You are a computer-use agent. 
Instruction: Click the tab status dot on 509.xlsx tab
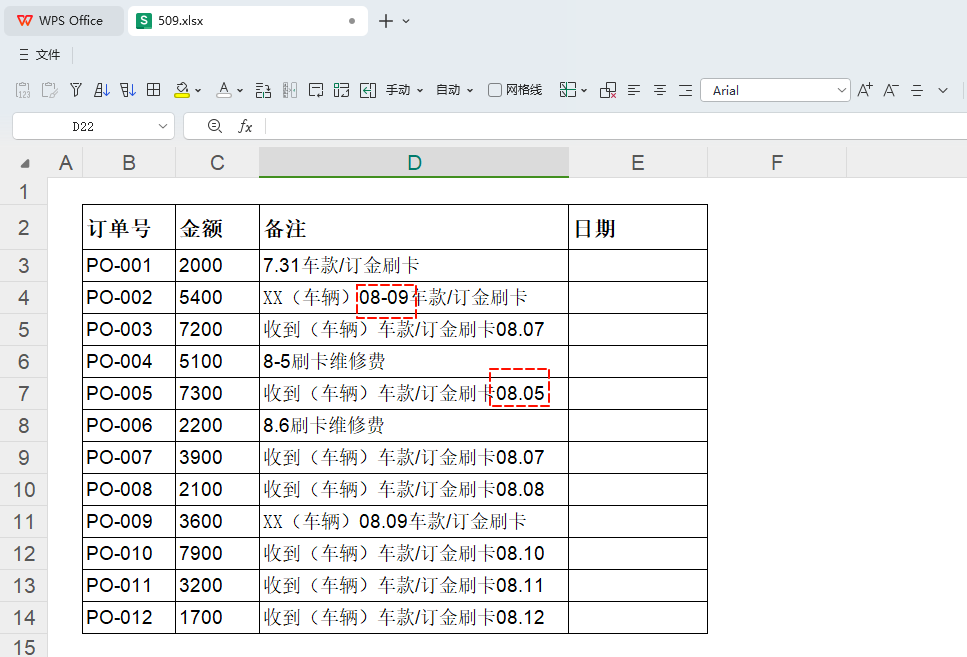pos(352,21)
